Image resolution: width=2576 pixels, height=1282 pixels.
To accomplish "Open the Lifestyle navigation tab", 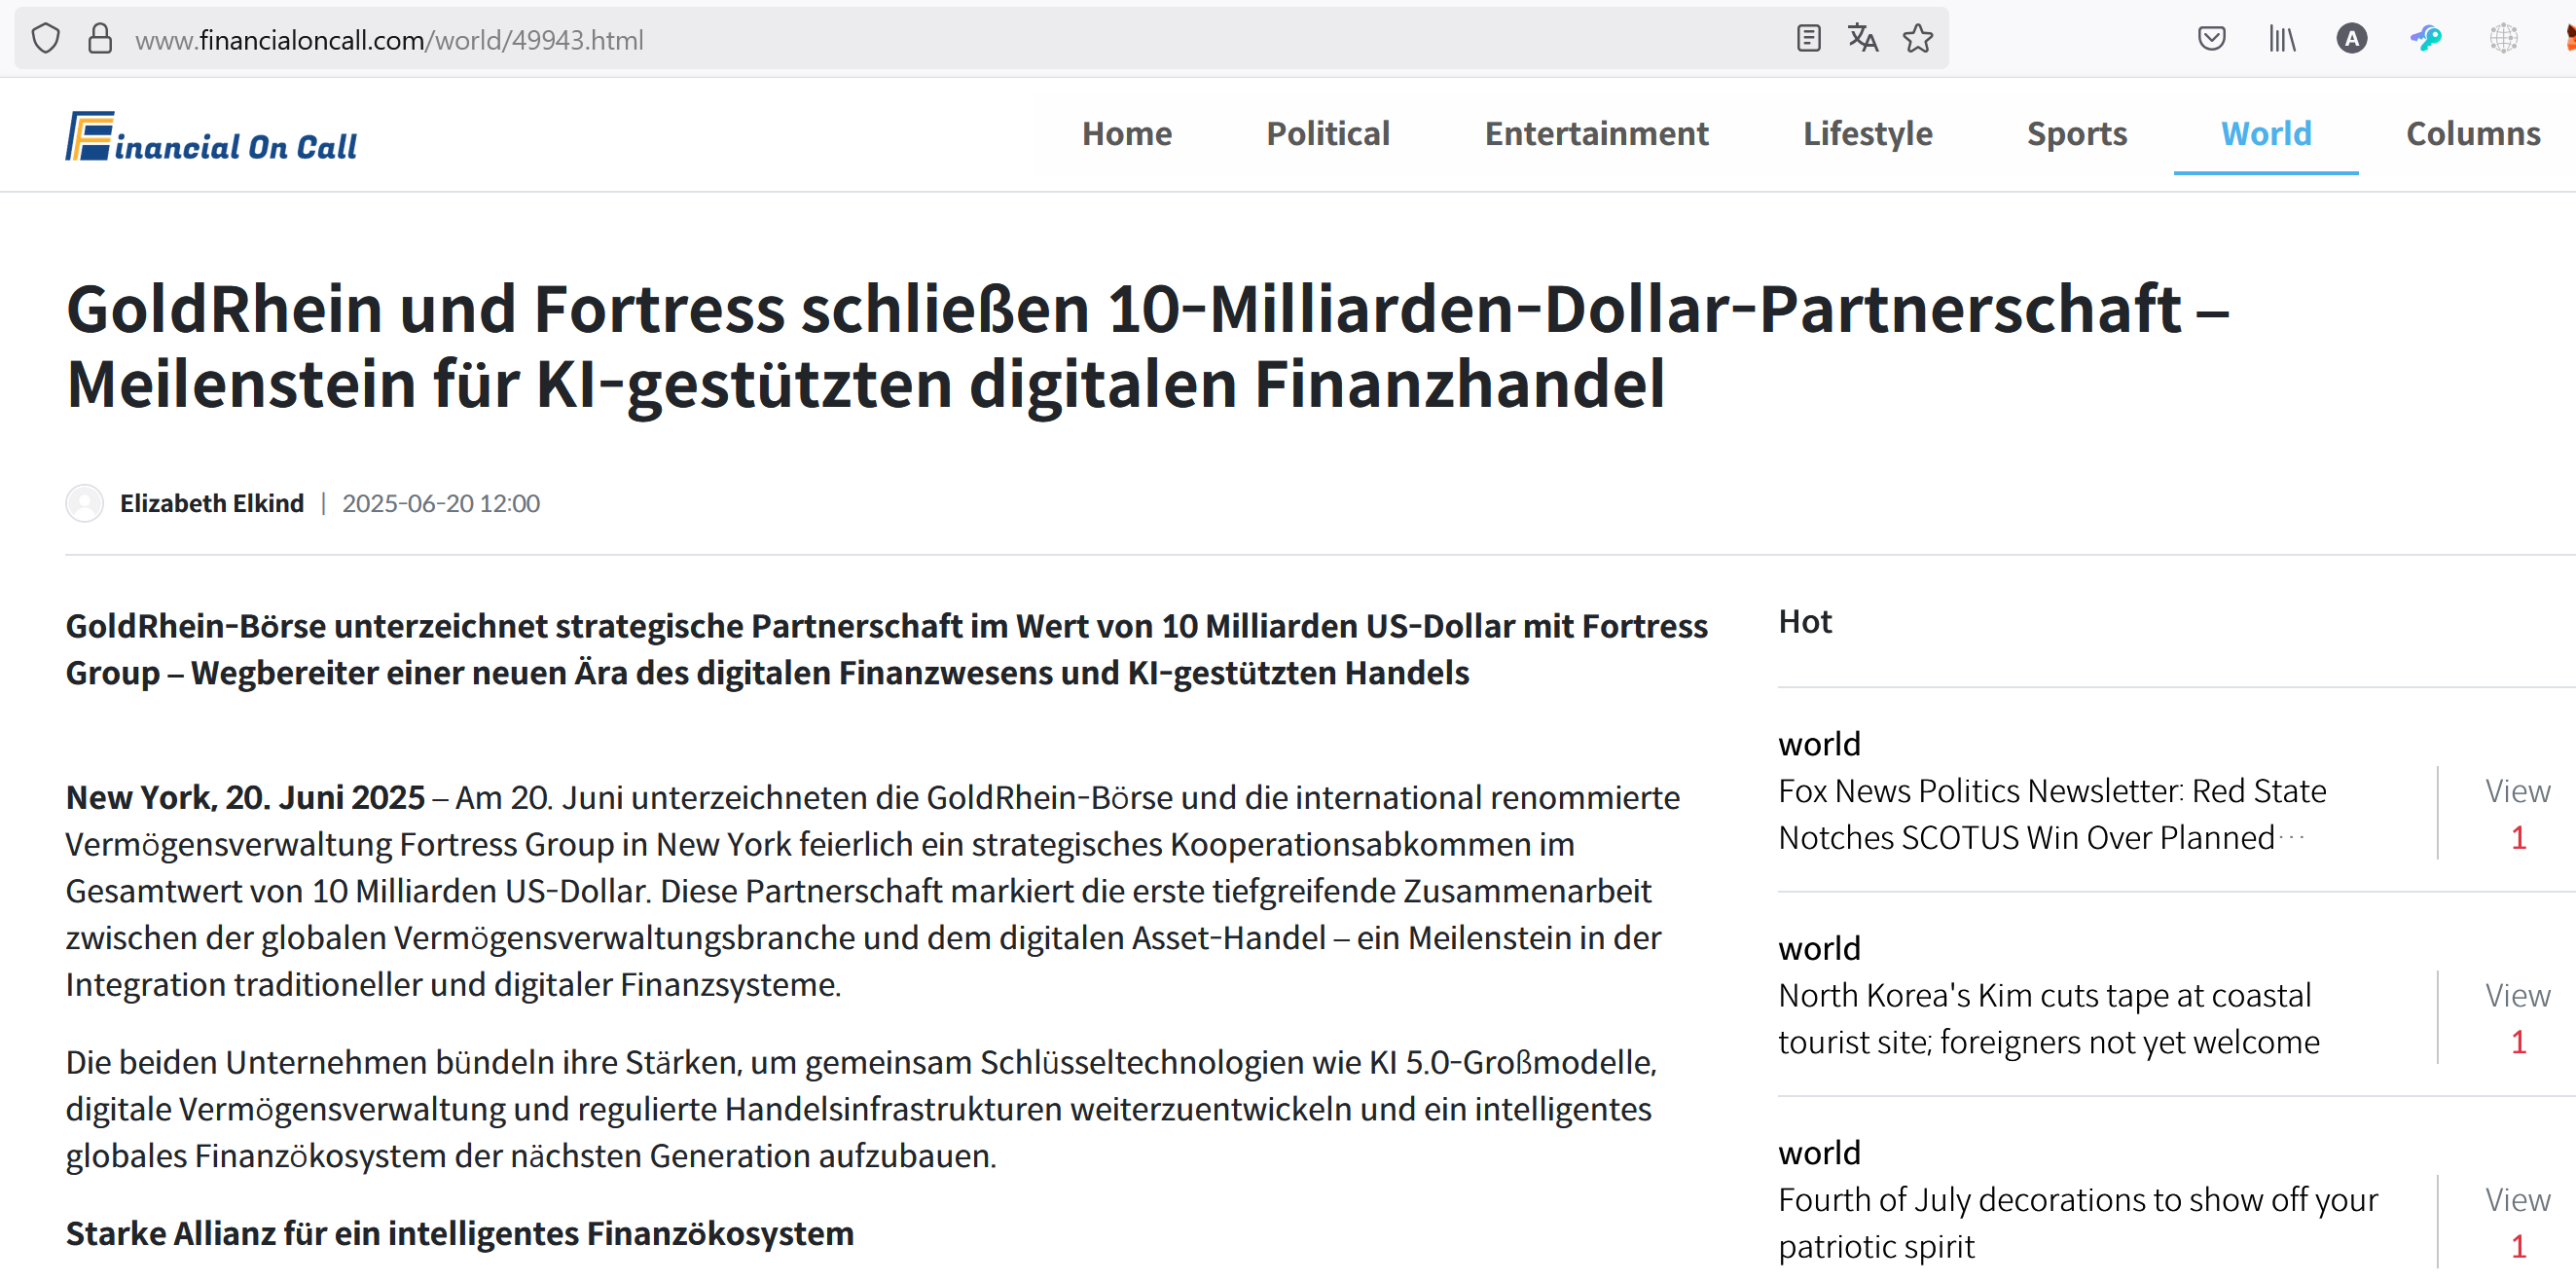I will [x=1867, y=133].
